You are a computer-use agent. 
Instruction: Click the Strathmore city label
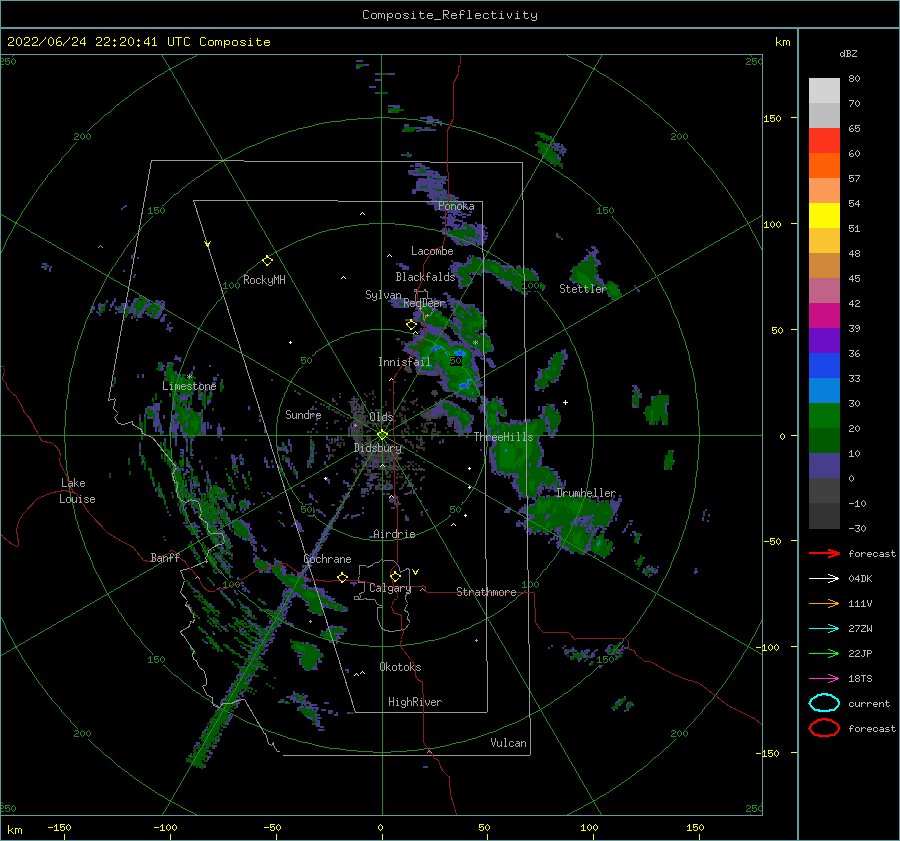[486, 592]
